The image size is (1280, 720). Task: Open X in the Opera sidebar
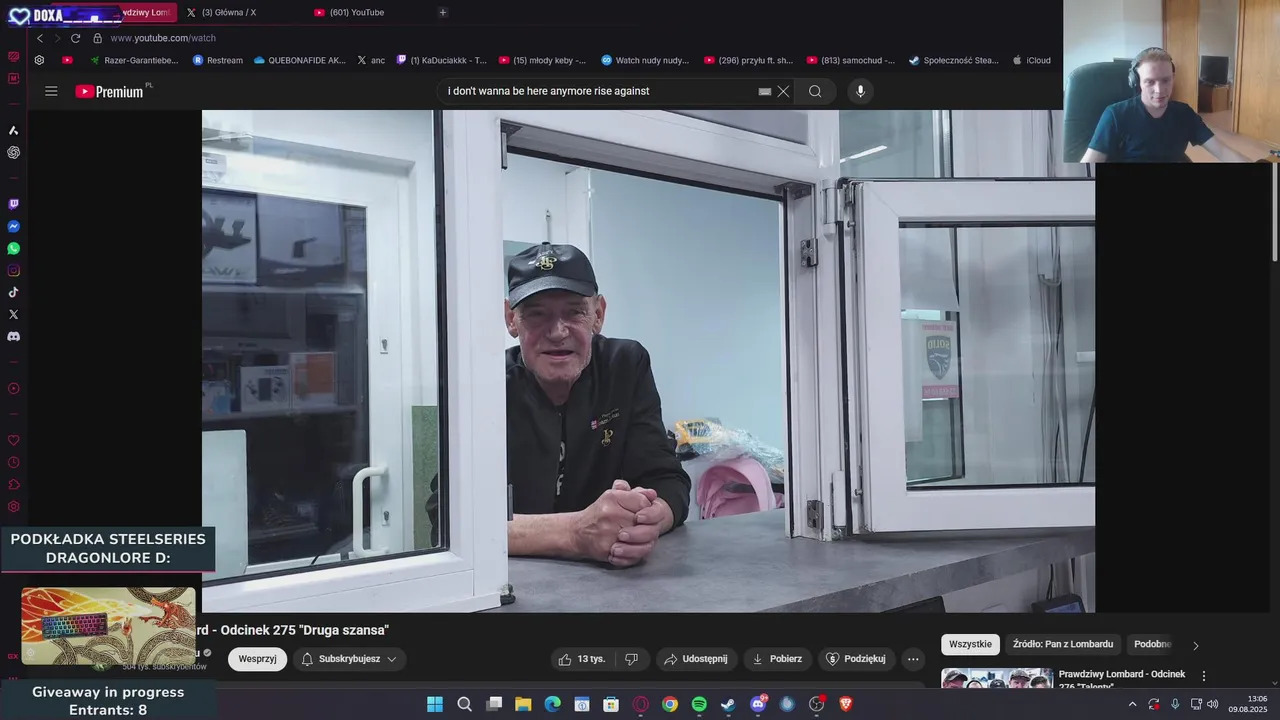coord(13,314)
